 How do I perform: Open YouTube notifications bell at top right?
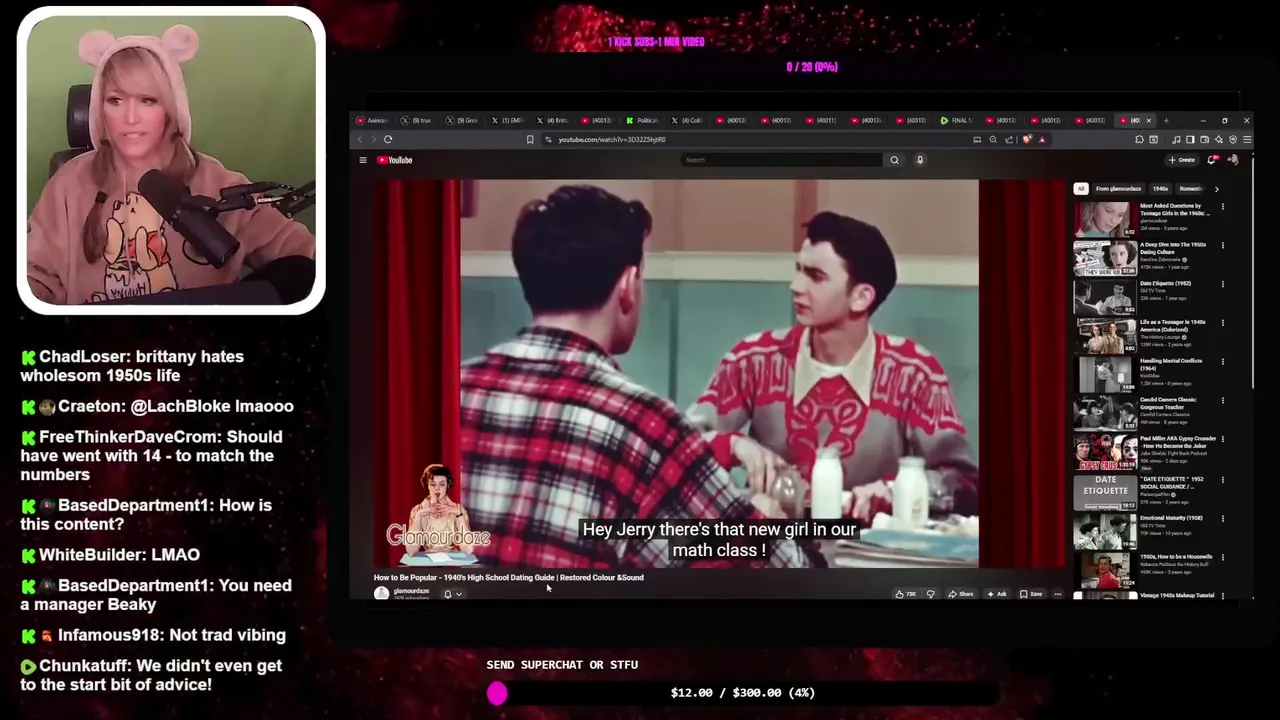click(x=1212, y=160)
